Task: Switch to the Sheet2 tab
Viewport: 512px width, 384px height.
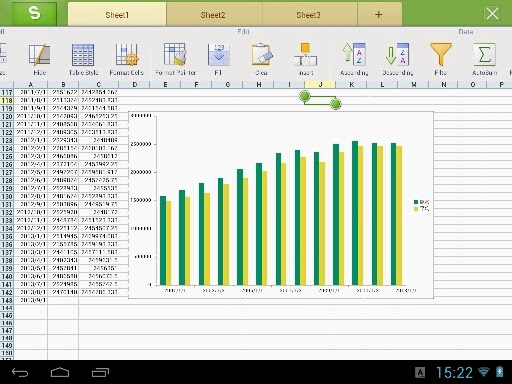Action: click(x=213, y=14)
